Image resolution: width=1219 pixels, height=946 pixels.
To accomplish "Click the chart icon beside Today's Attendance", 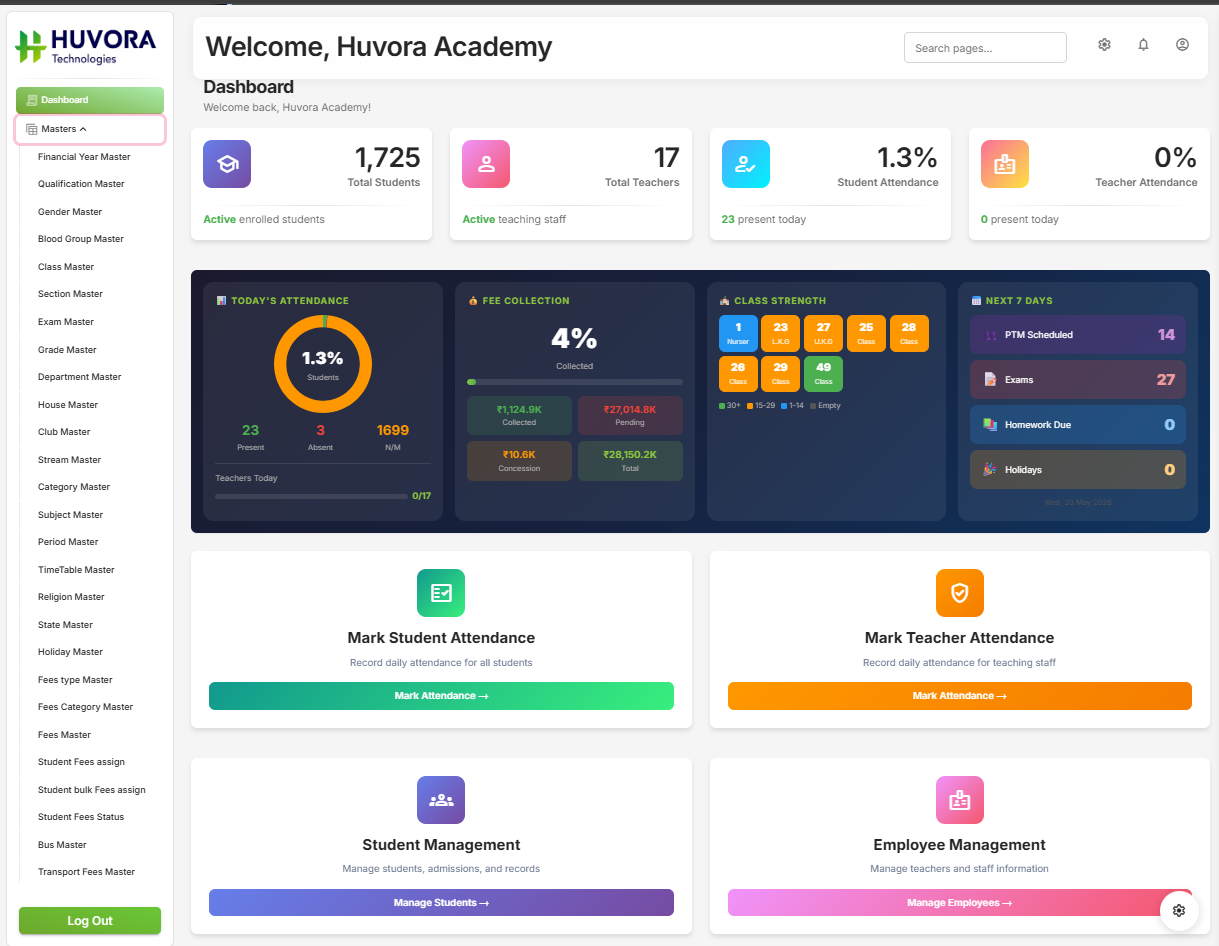I will point(221,300).
